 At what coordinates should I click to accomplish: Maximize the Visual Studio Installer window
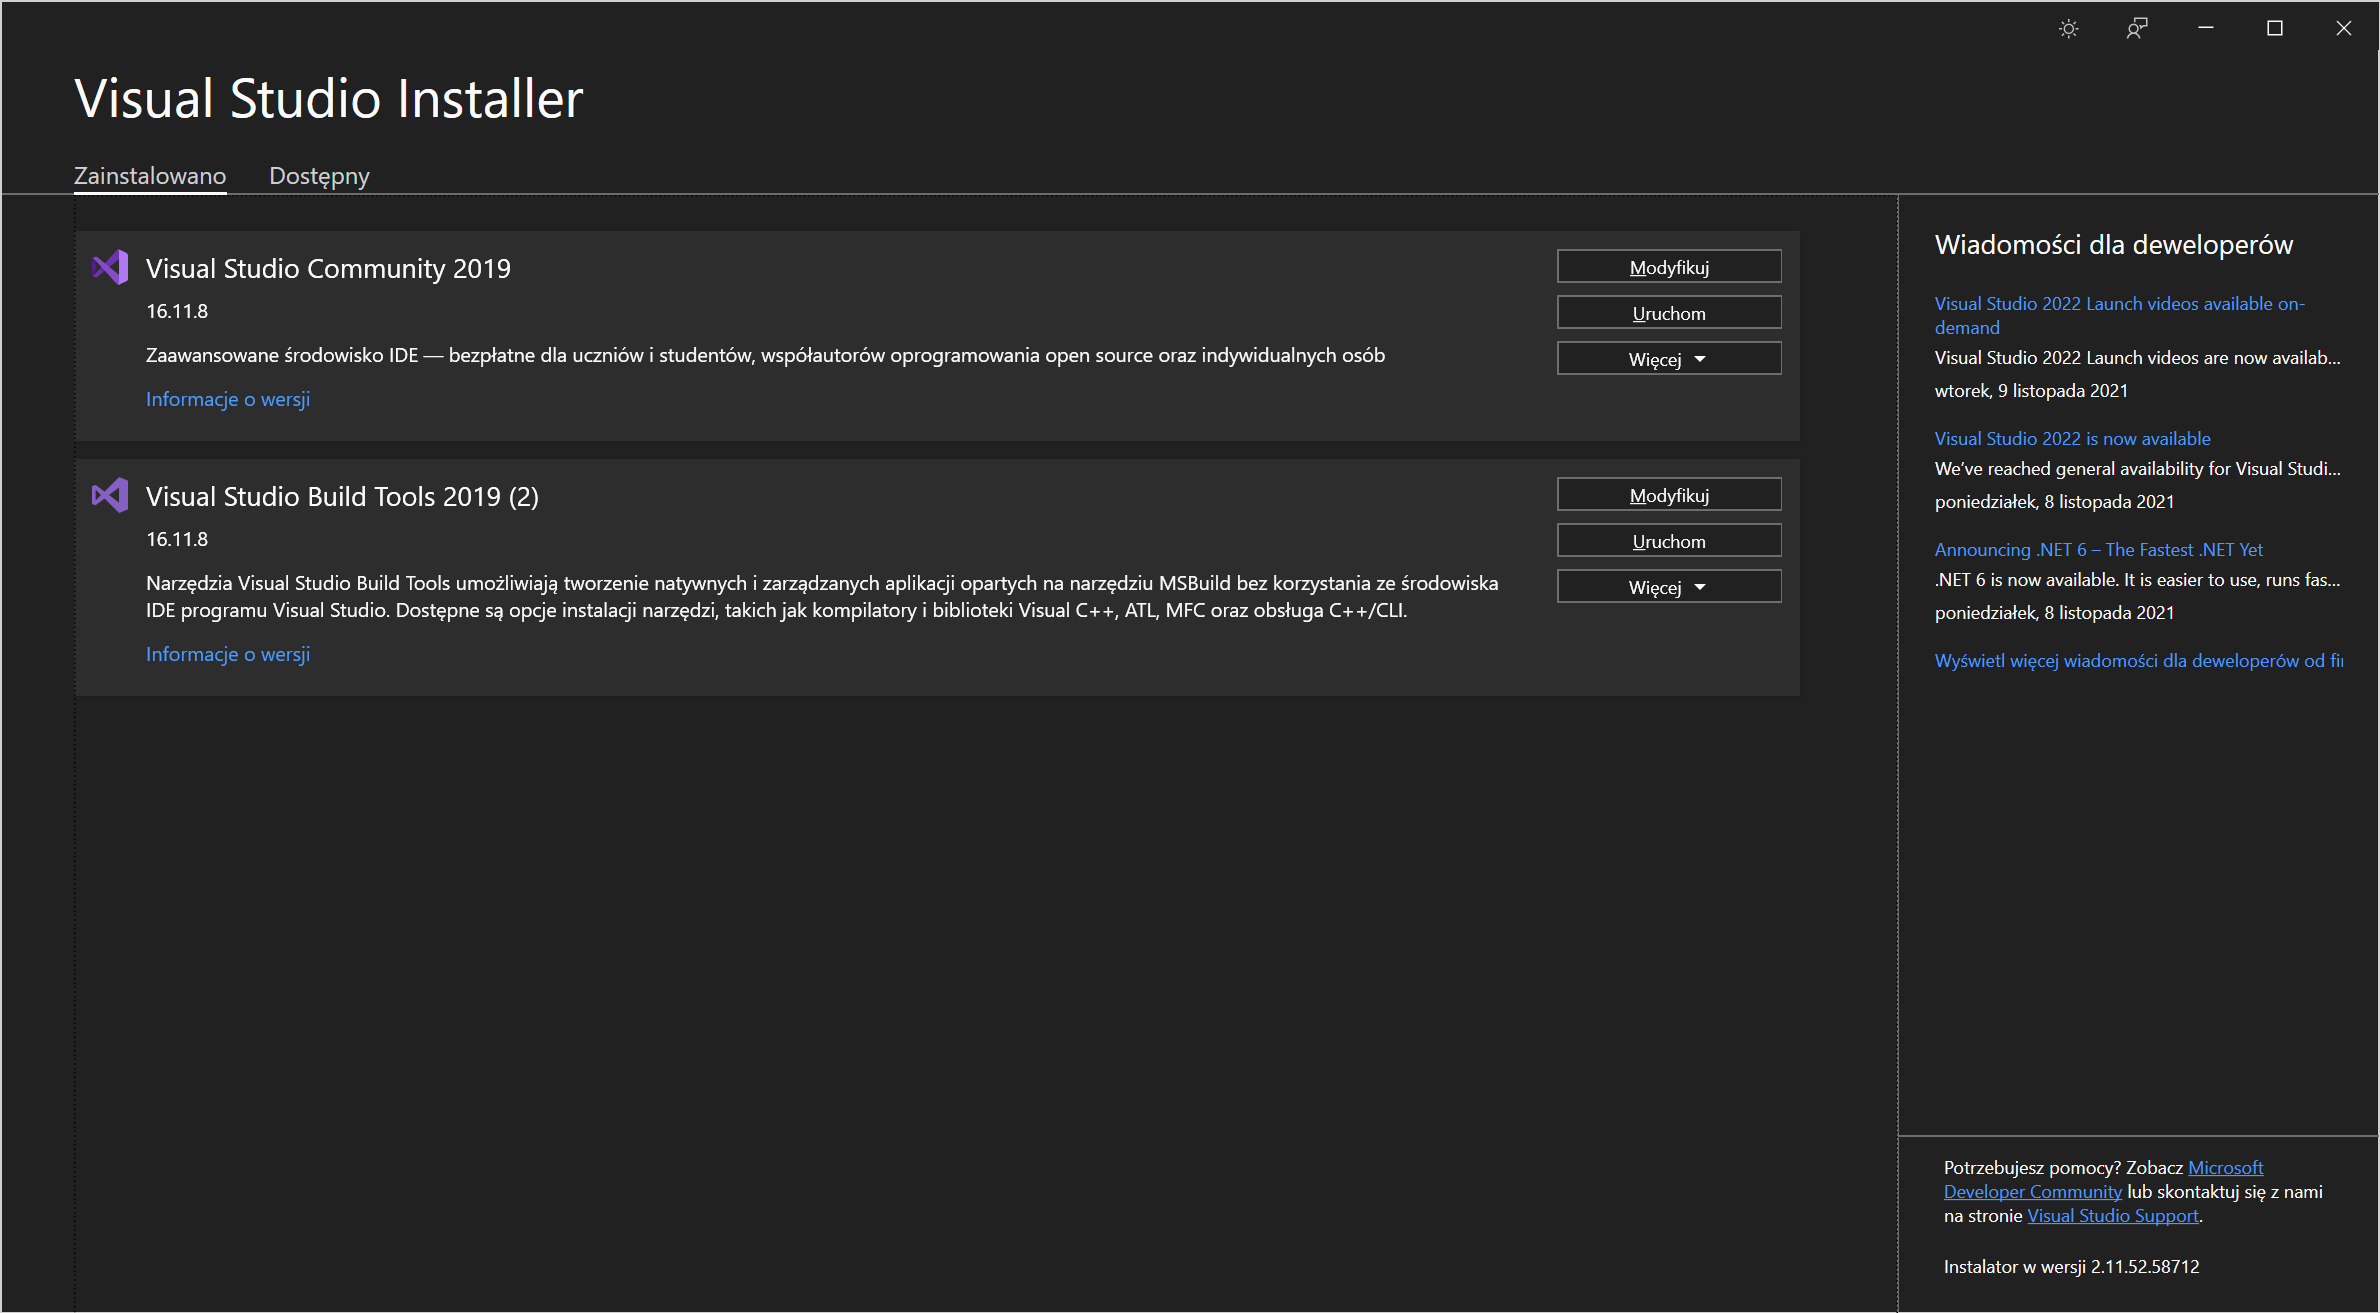pyautogui.click(x=2274, y=29)
